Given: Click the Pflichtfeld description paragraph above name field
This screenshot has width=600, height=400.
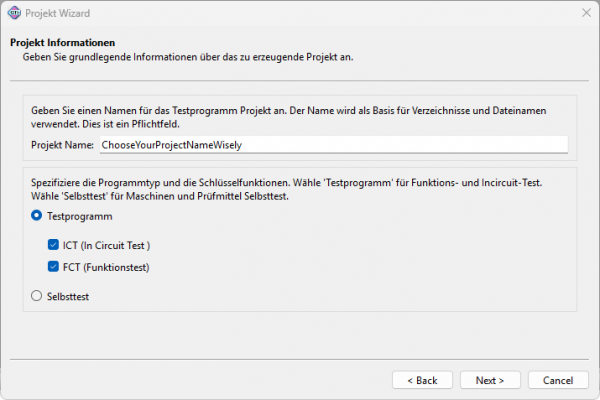Looking at the screenshot, I should pos(290,115).
